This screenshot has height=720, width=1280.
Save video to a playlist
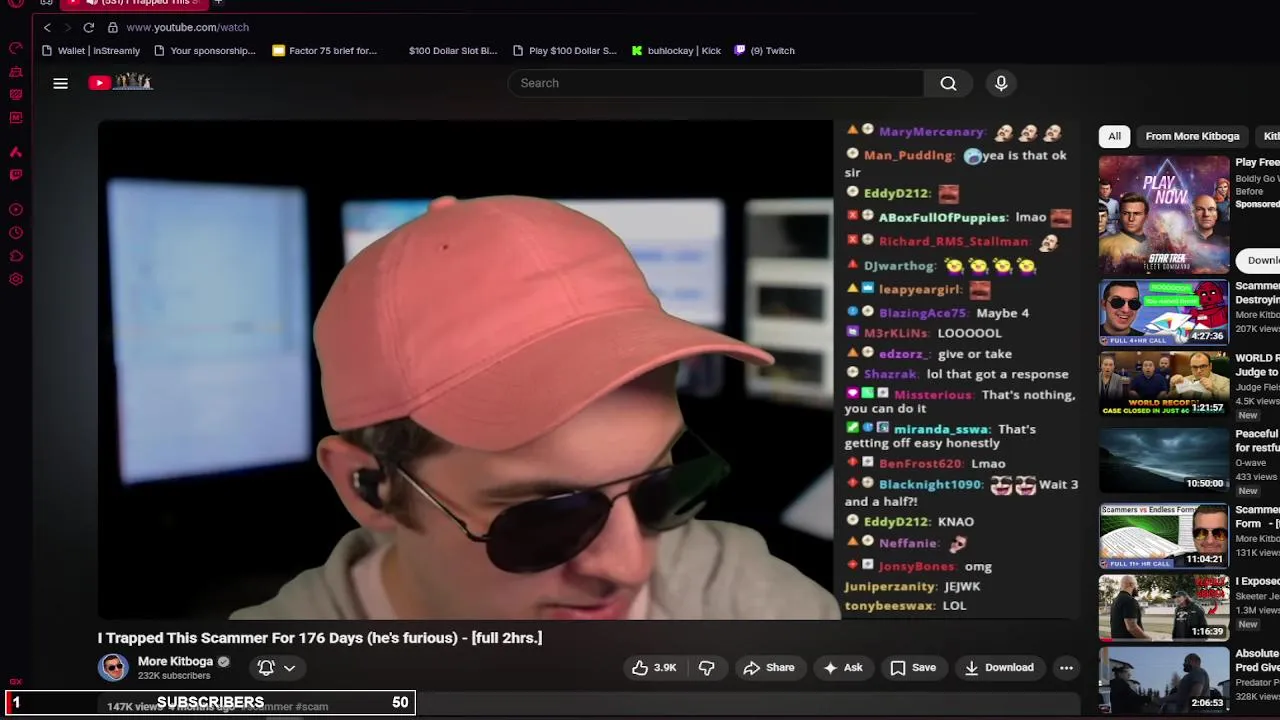click(x=913, y=667)
